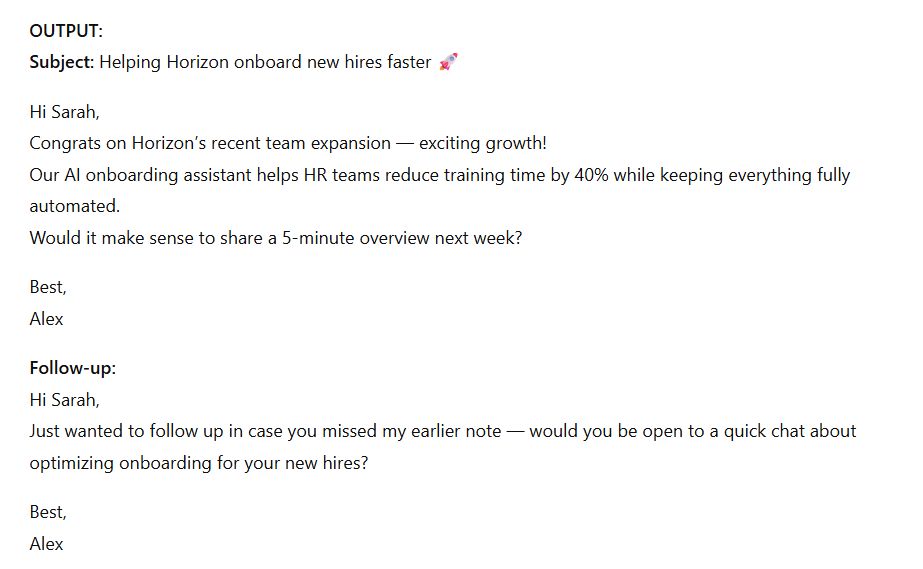923x569 pixels.
Task: Click the 'Congrats on Horizon's recent team expansion' line
Action: (x=210, y=143)
